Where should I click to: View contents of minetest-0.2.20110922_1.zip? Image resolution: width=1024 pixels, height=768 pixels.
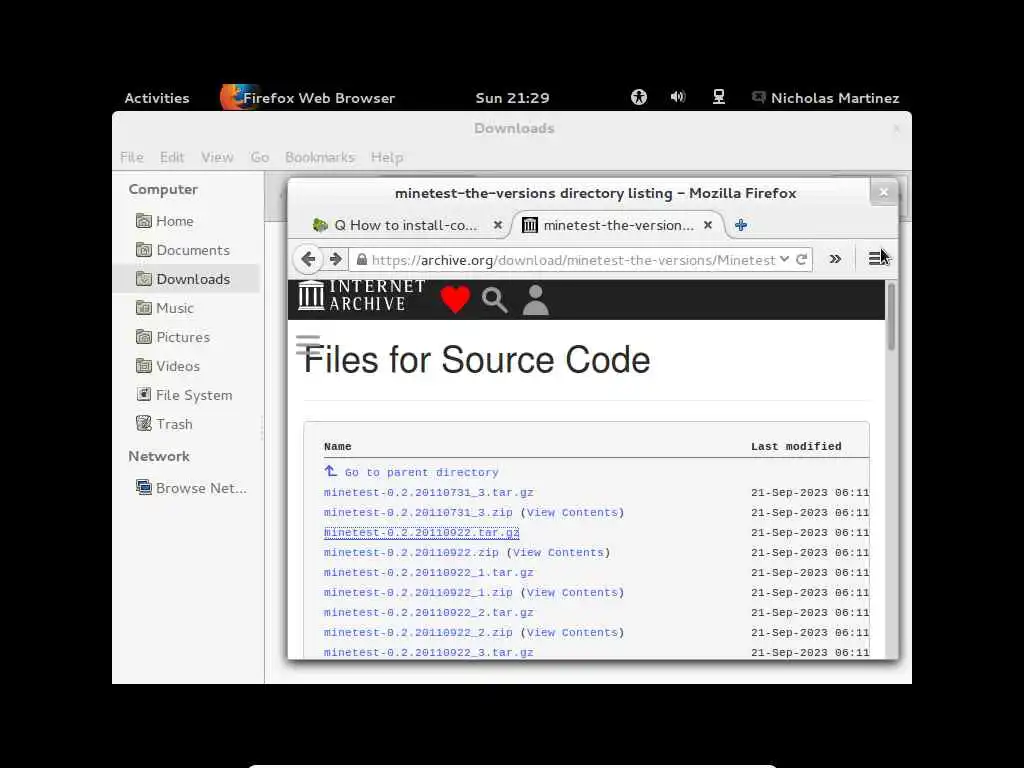(x=572, y=593)
